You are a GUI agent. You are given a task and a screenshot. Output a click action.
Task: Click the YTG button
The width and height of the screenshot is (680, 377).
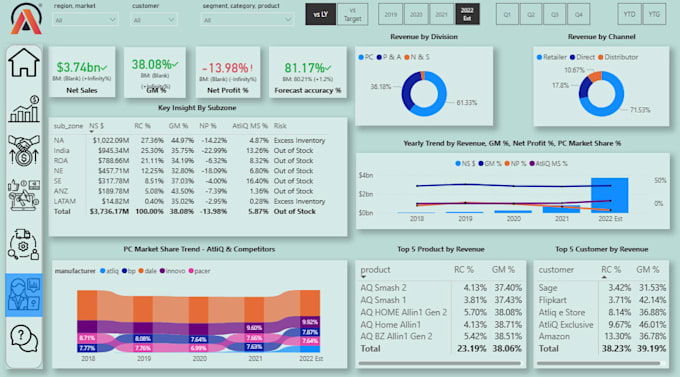click(654, 14)
